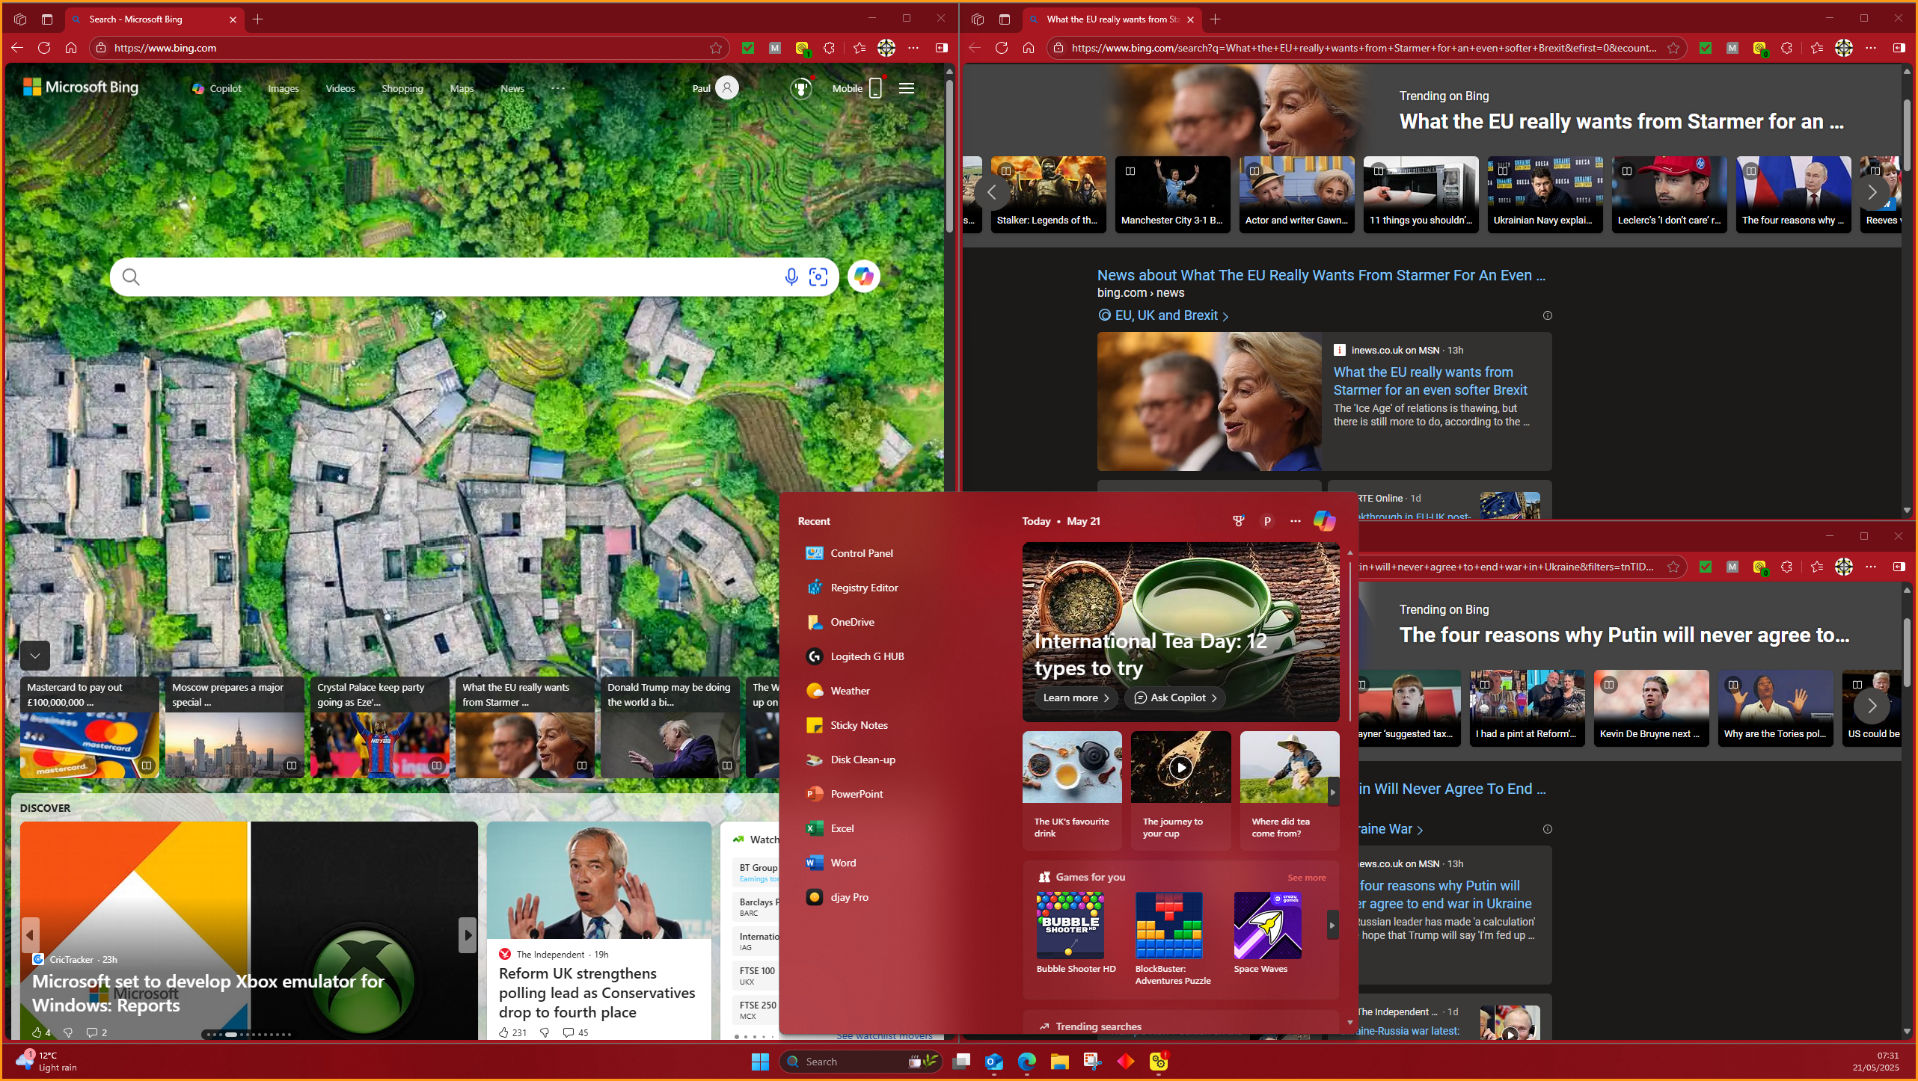
Task: Dislike the Reform UK polling article
Action: coord(544,1033)
